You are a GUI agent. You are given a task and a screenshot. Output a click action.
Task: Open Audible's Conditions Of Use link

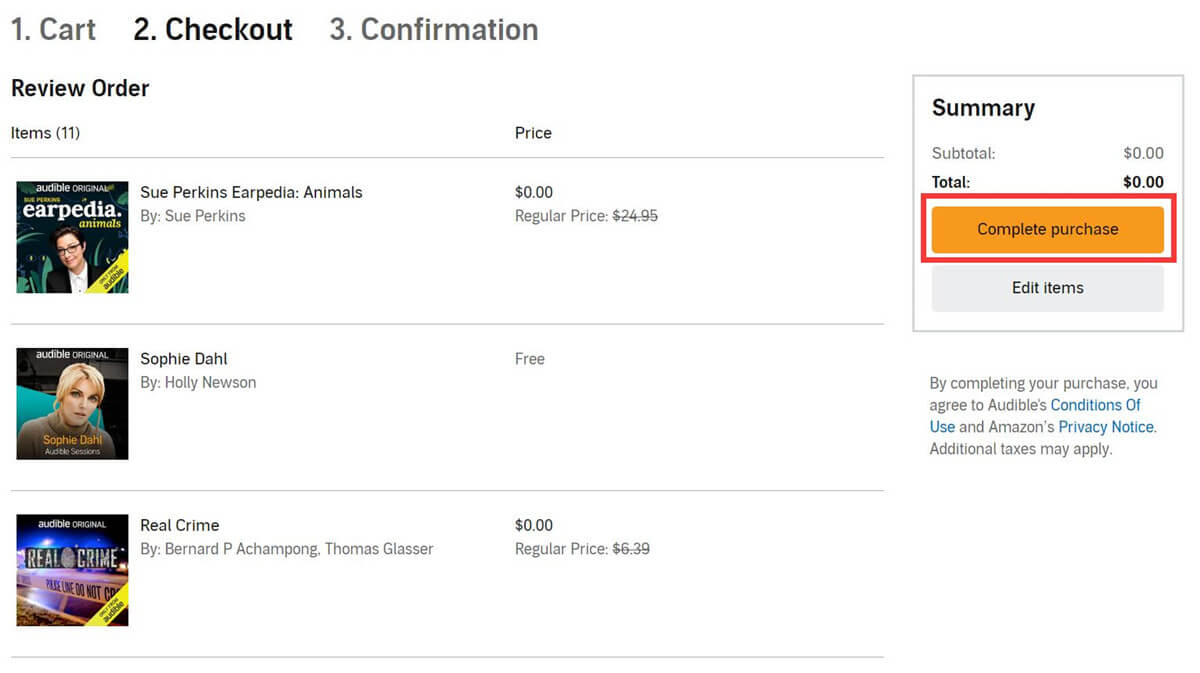1097,404
